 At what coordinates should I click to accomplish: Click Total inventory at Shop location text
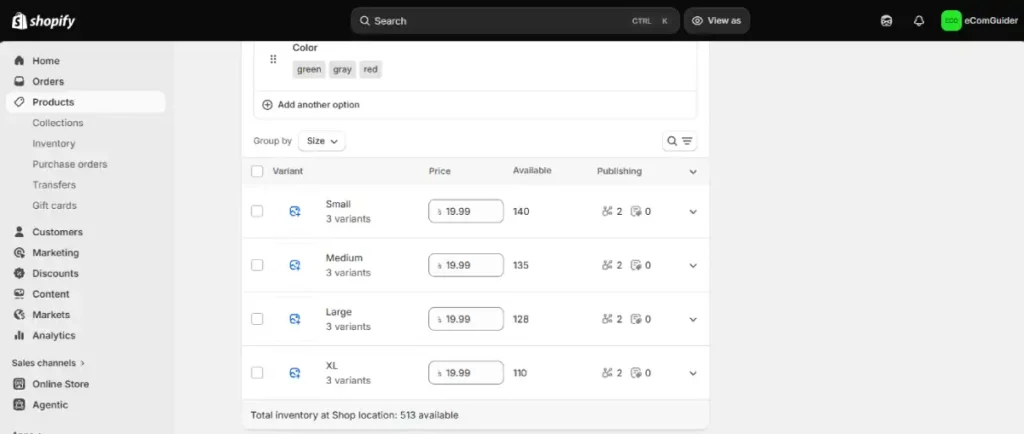pos(355,415)
